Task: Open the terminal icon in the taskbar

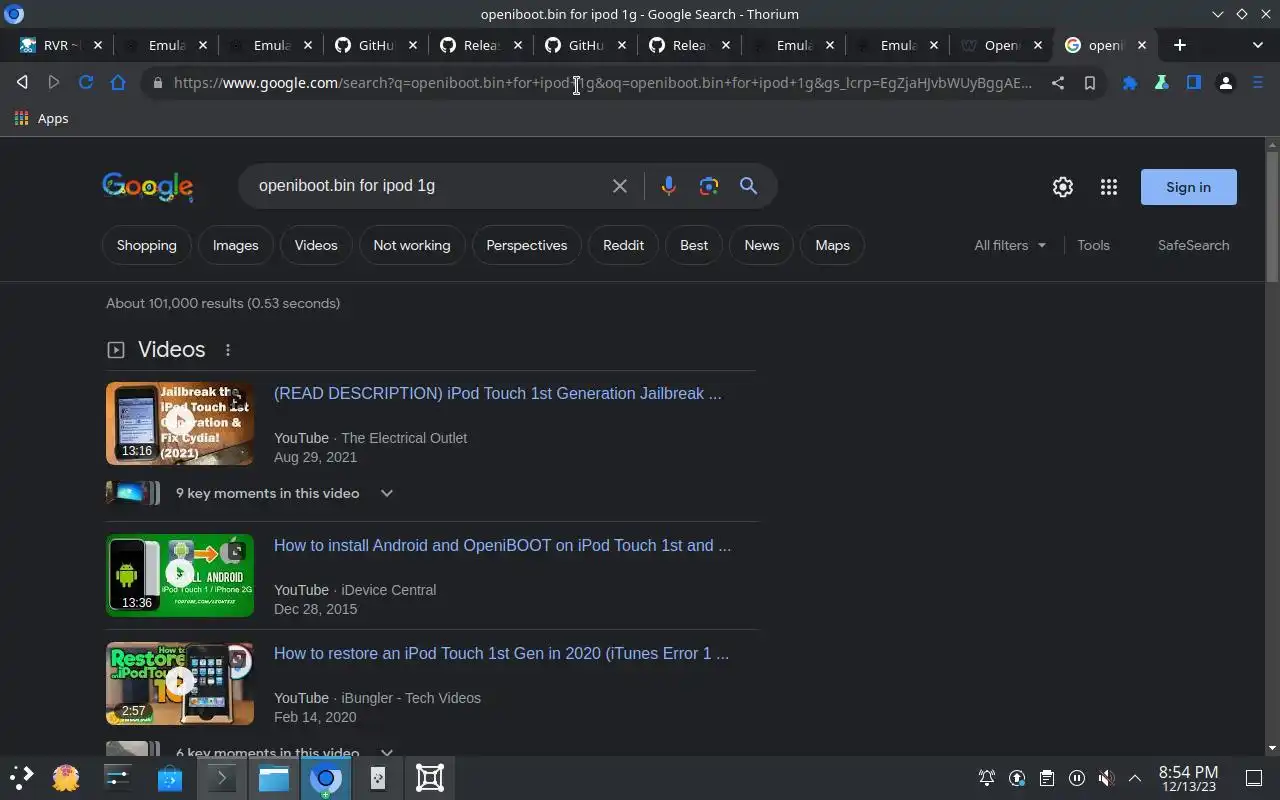Action: click(222, 778)
